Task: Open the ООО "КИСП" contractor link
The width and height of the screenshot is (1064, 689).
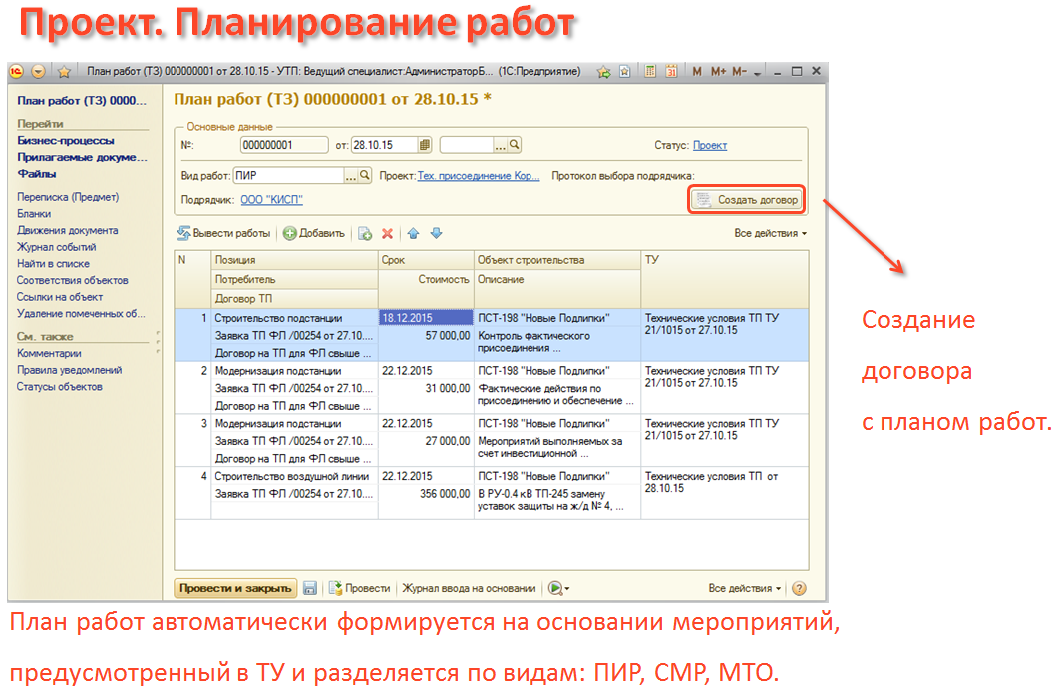Action: coord(271,200)
